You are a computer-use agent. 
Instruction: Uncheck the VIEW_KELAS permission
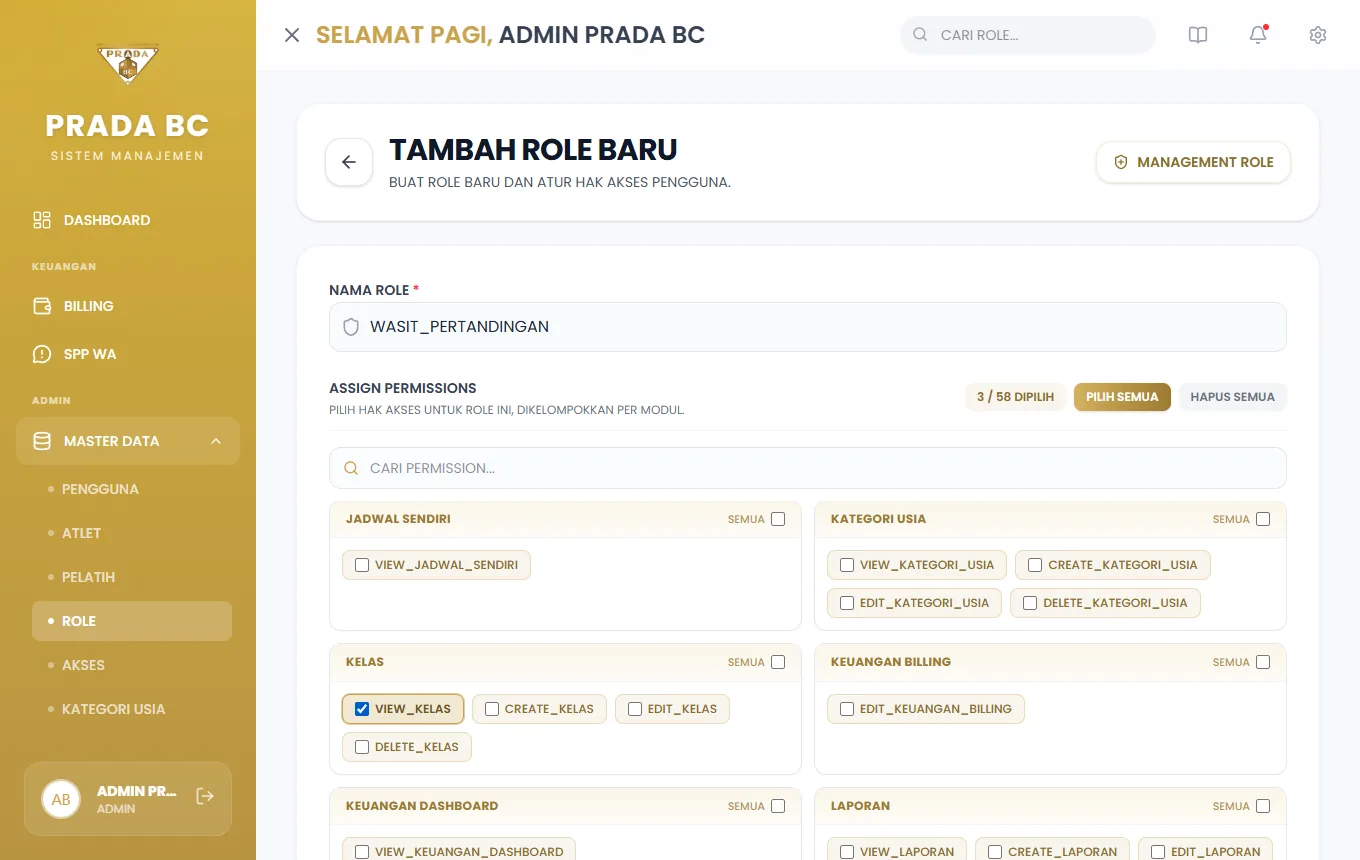pos(362,709)
